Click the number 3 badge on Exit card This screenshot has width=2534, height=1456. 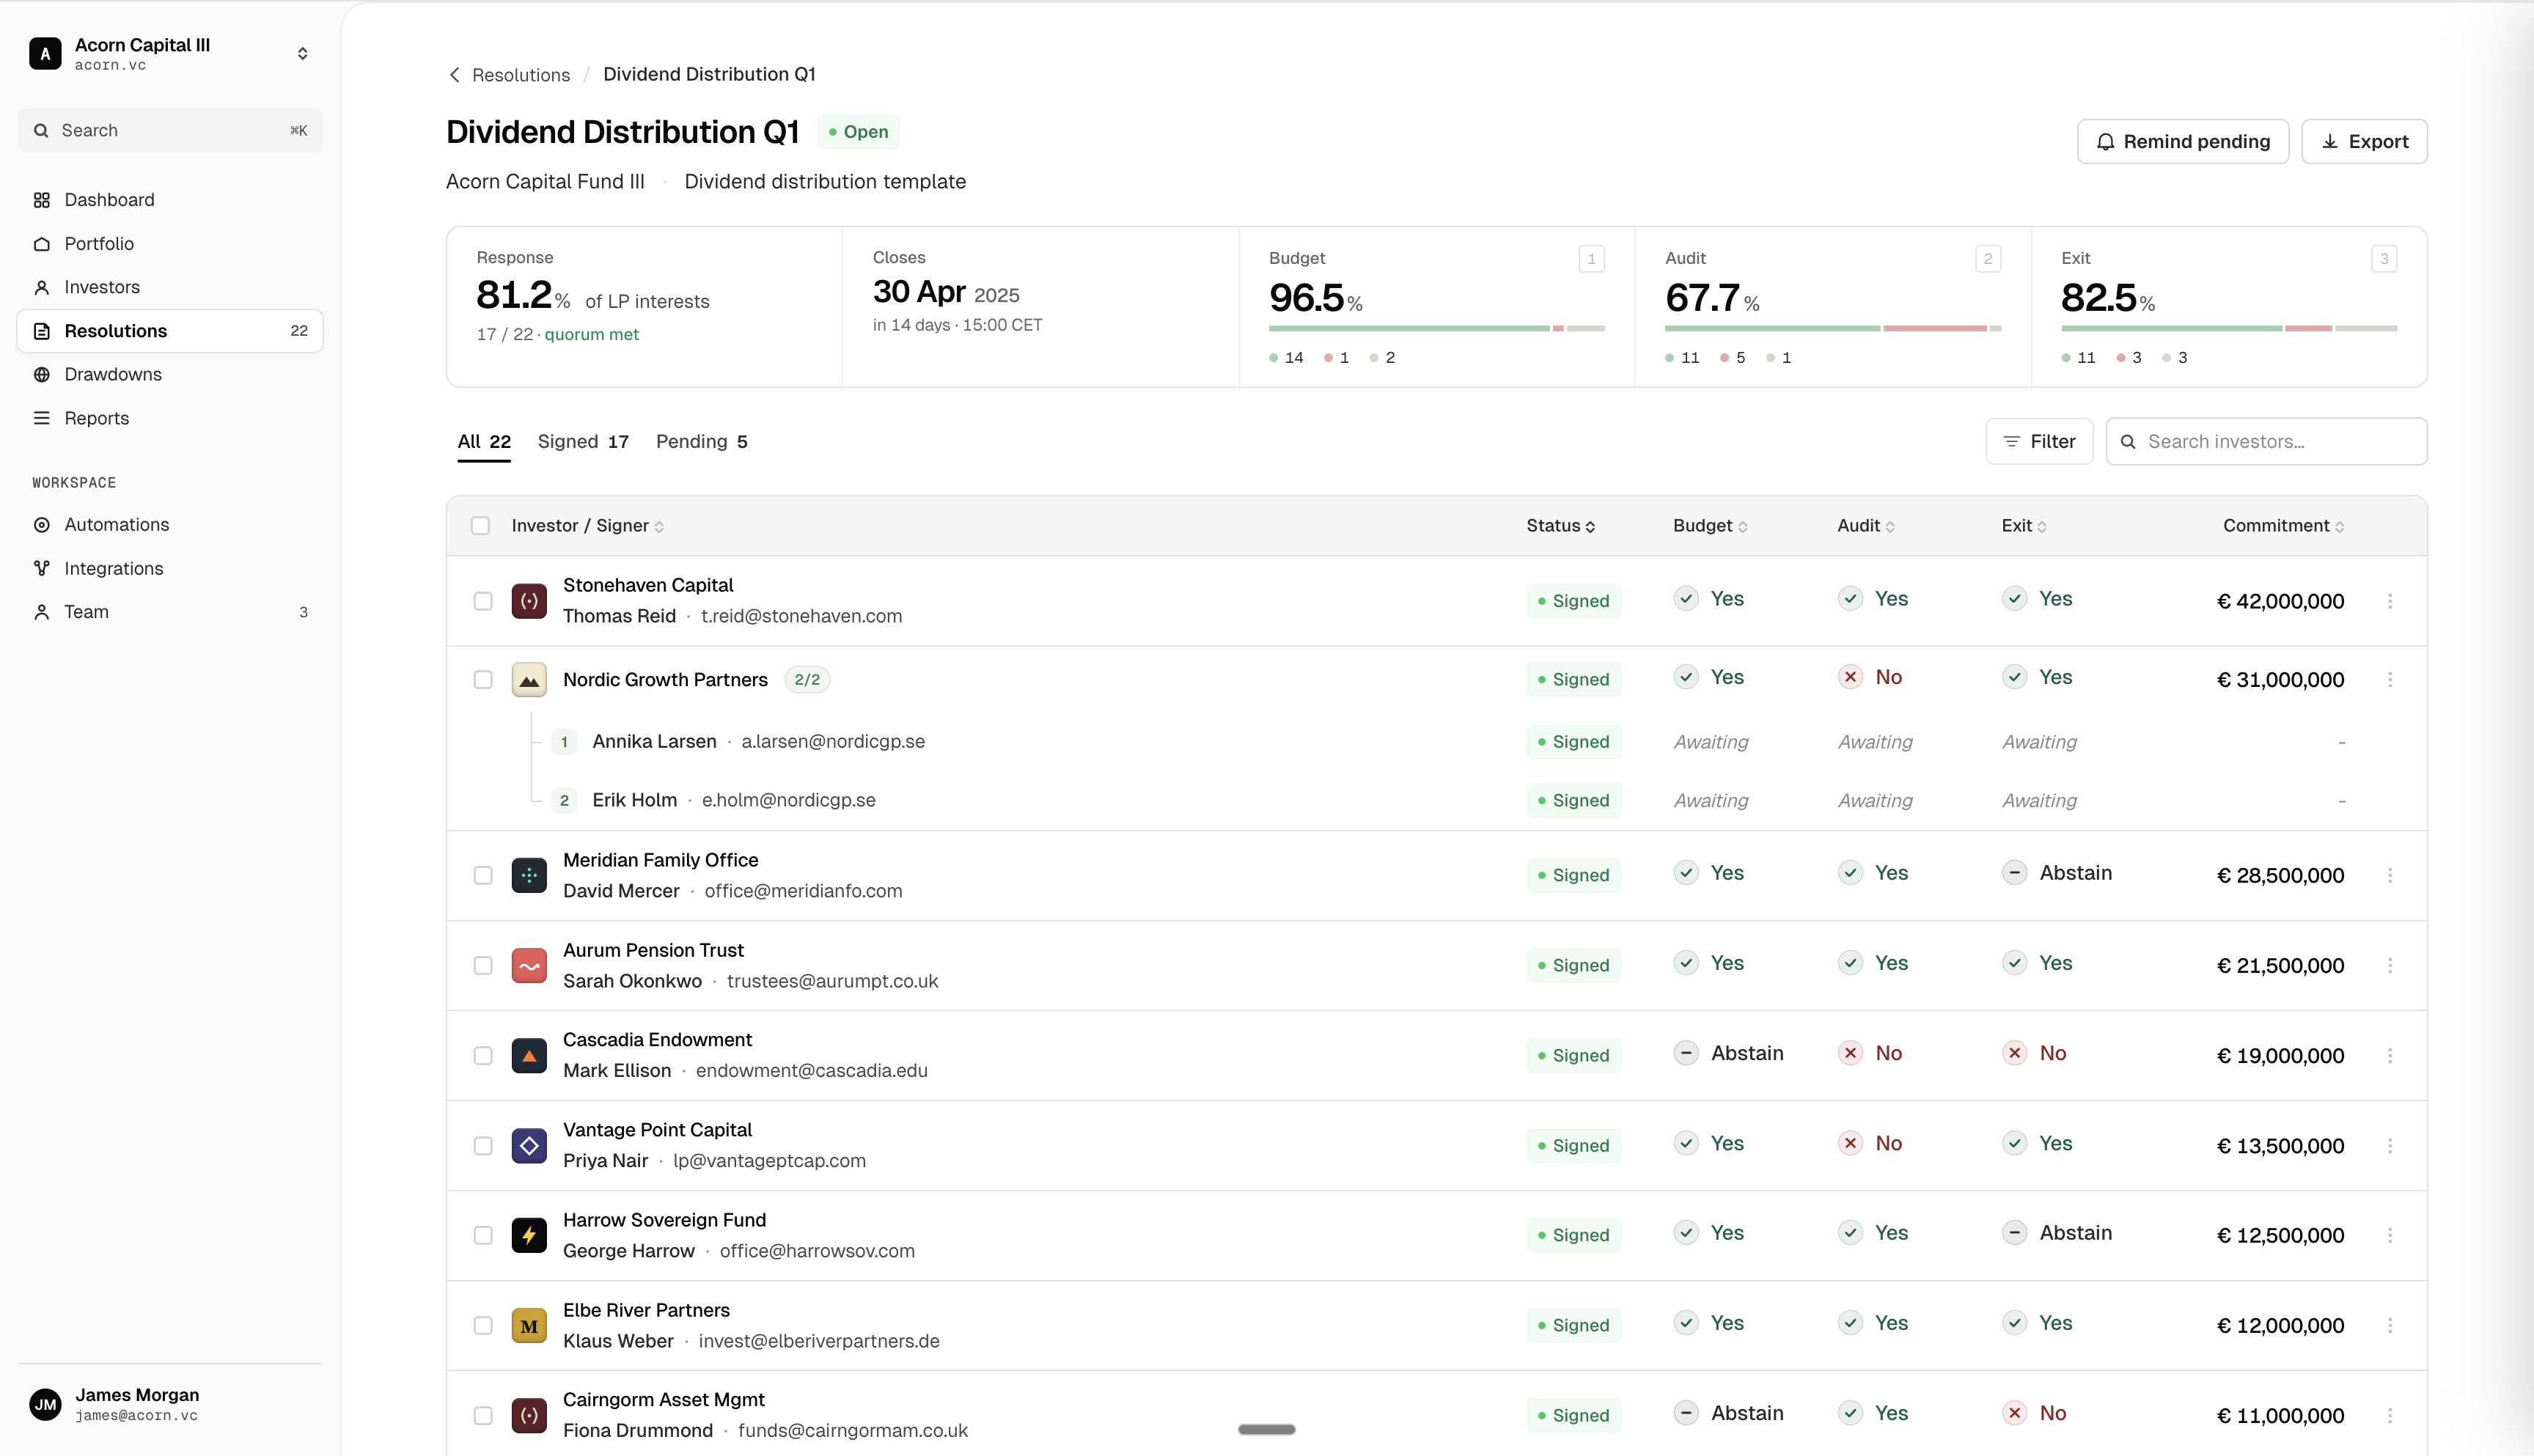point(2384,259)
